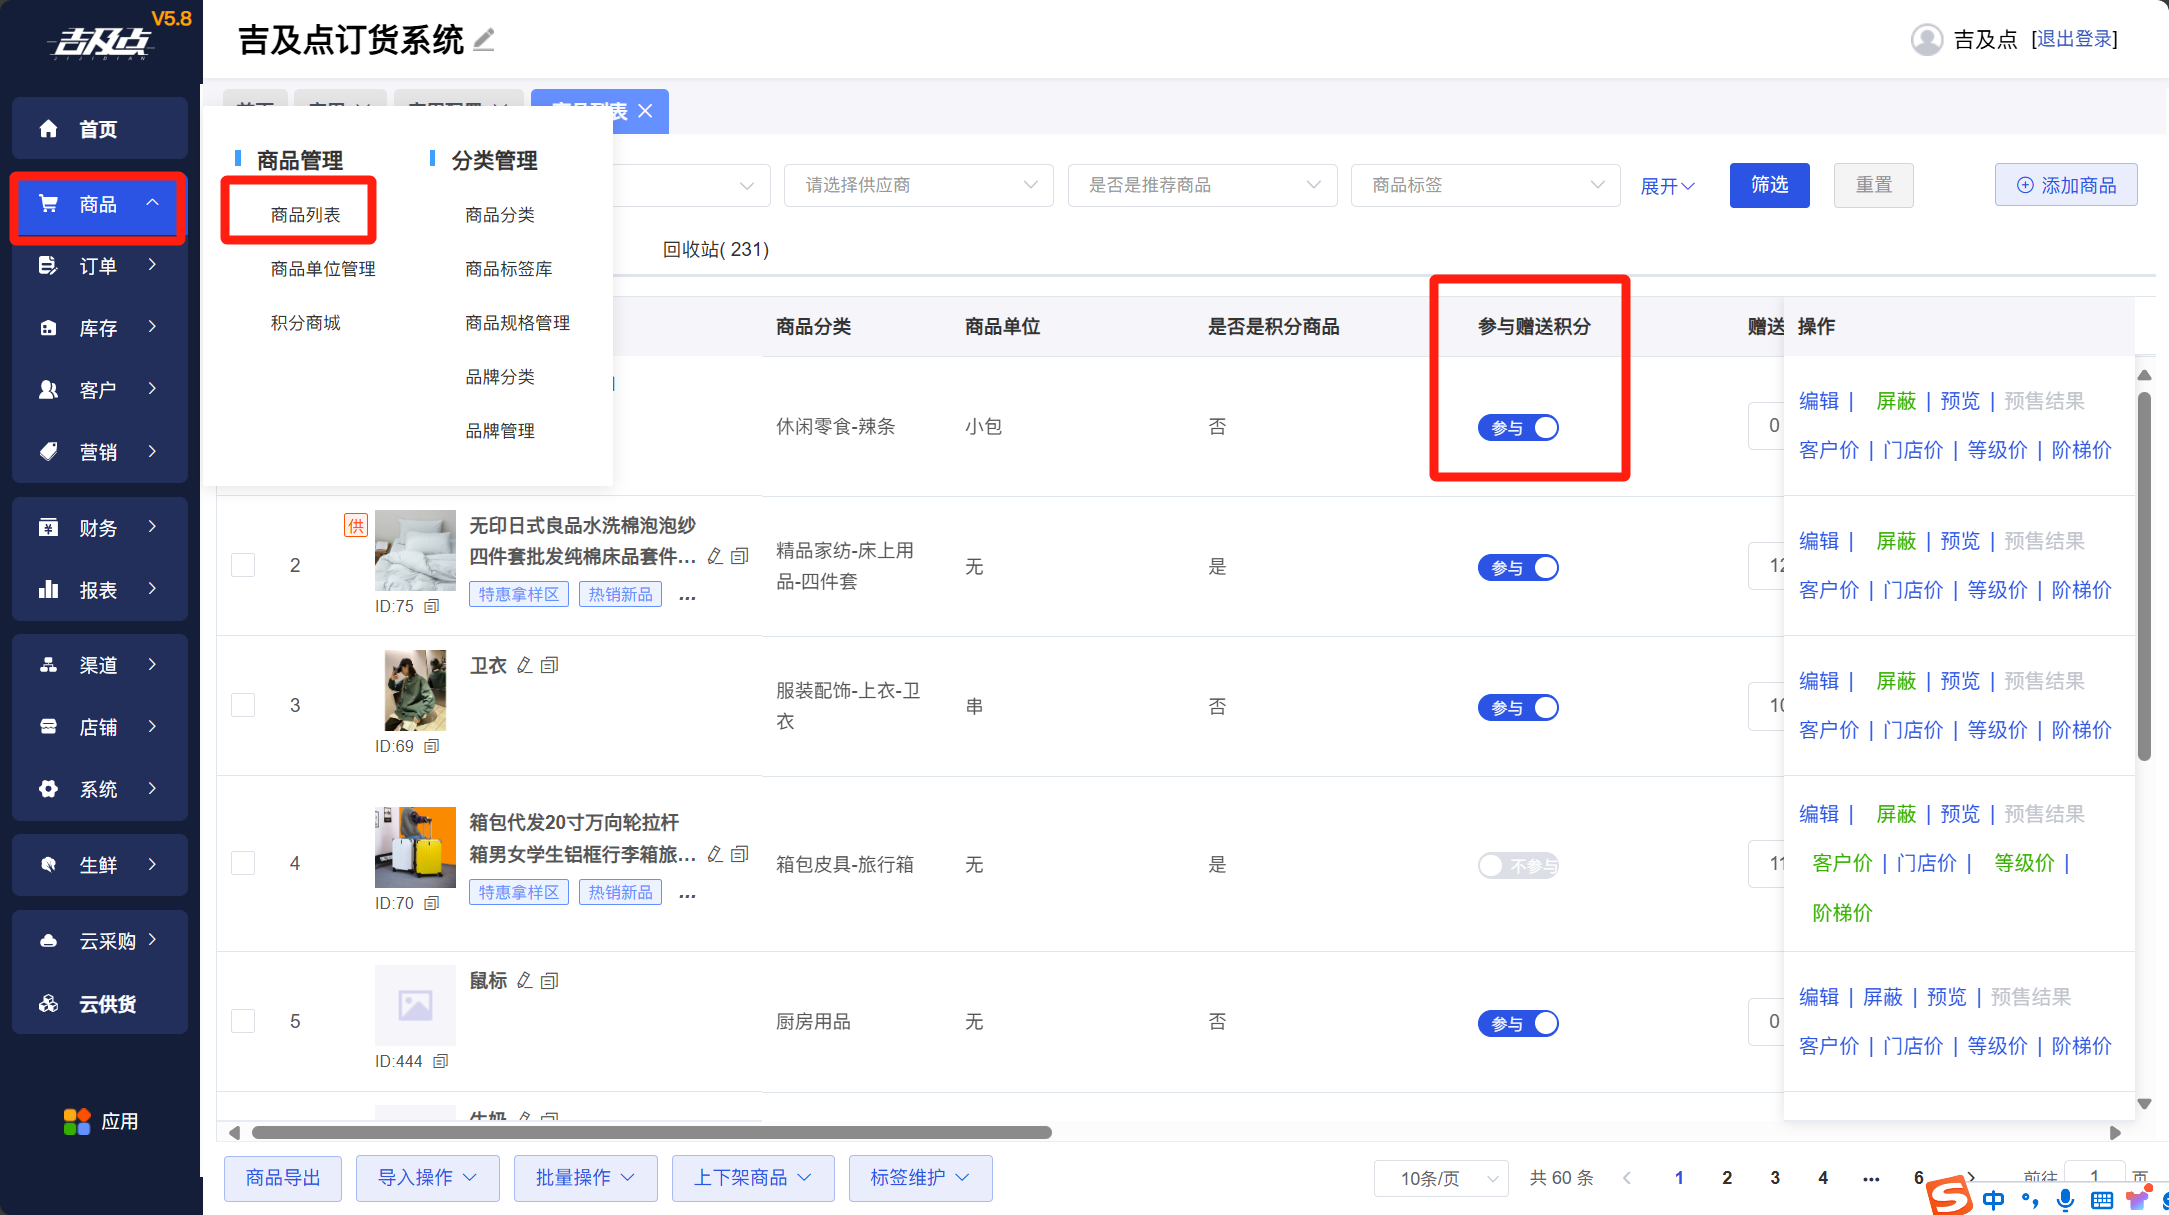Screen dimensions: 2169x1215
Task: Click copy icon next to ID:75
Action: click(x=432, y=606)
